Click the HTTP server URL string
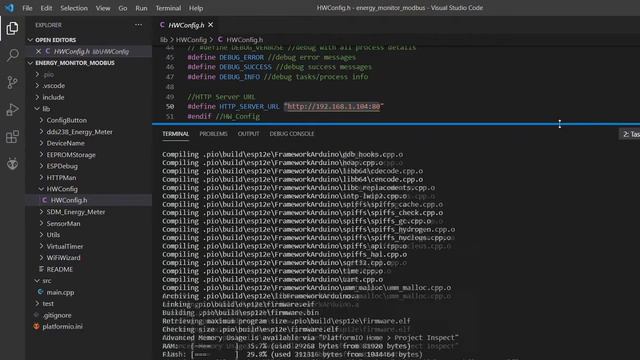640x360 pixels. click(x=333, y=107)
